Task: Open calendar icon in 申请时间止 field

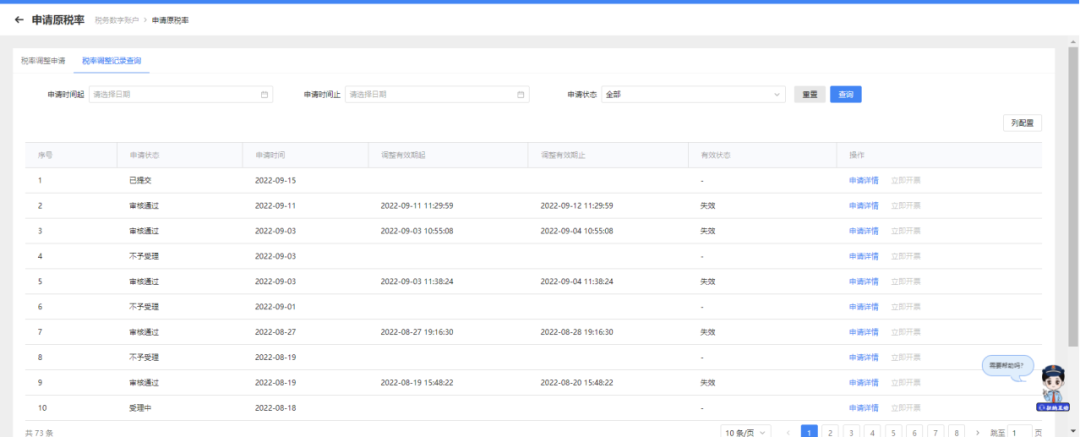Action: point(521,94)
